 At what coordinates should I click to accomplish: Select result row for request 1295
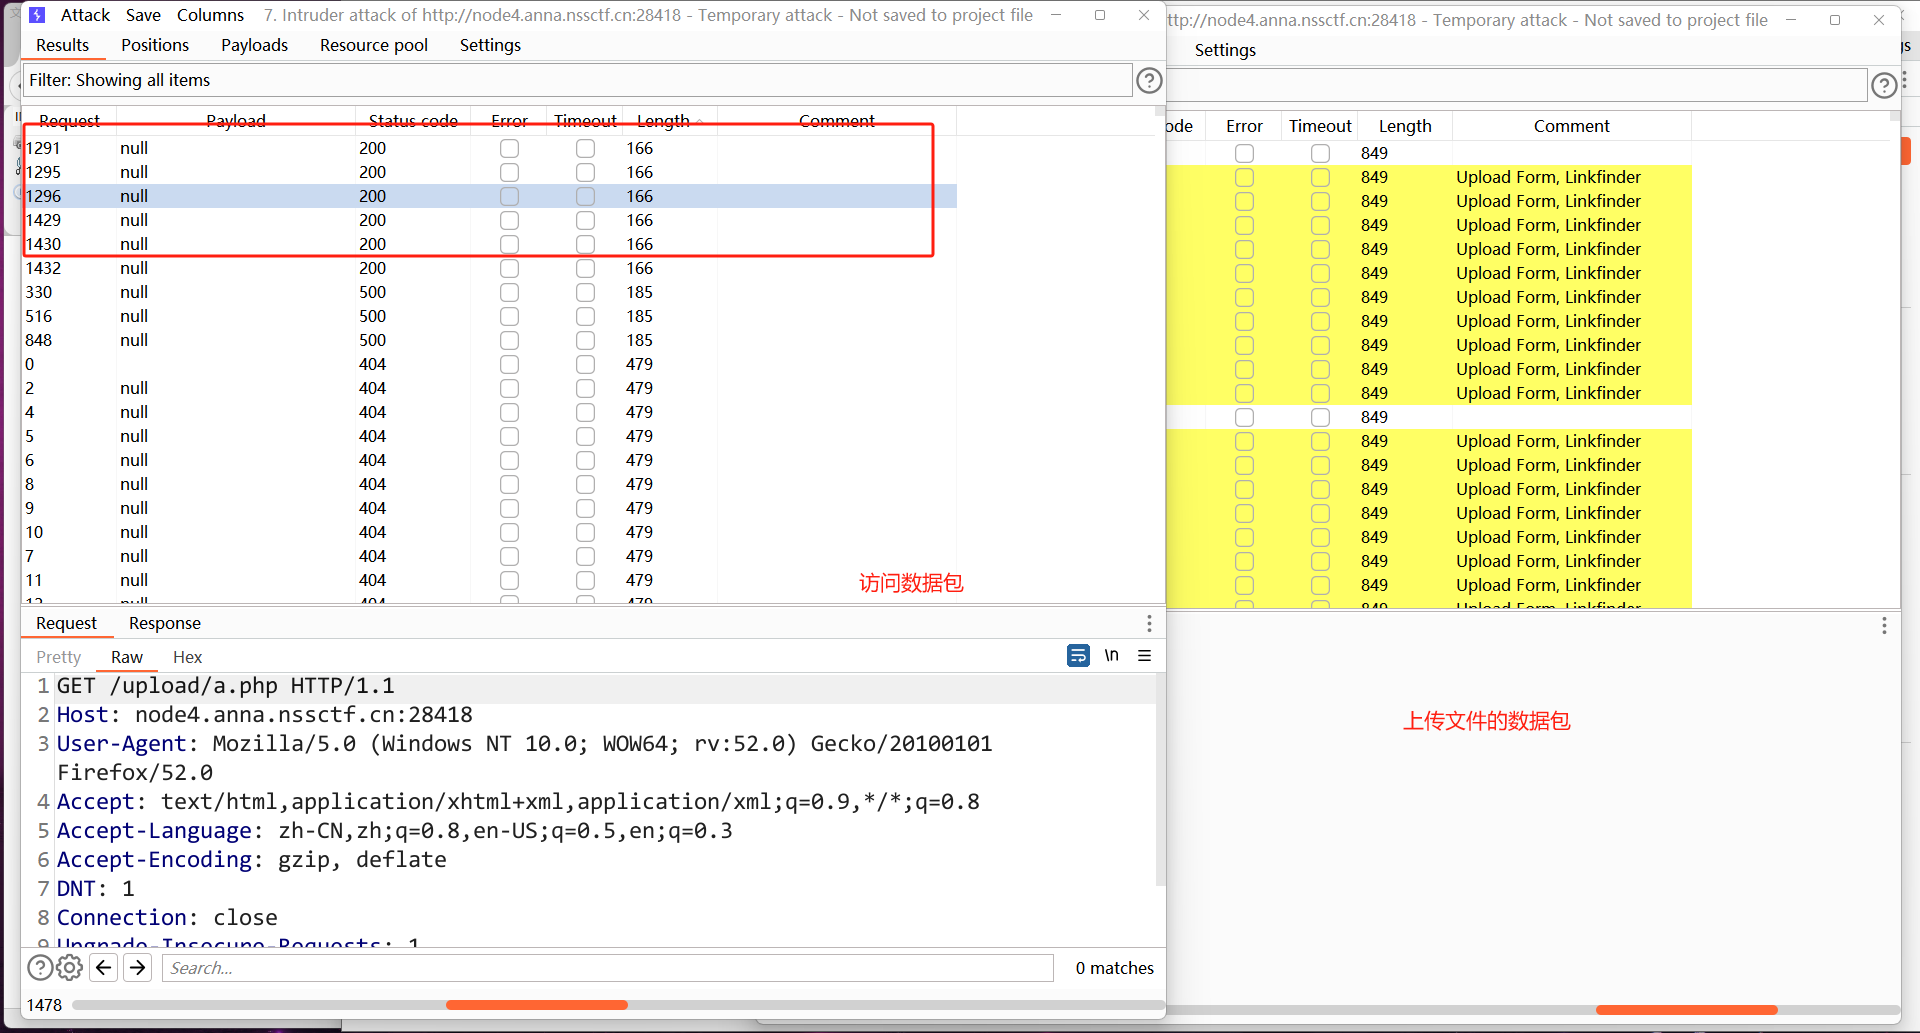[489, 172]
